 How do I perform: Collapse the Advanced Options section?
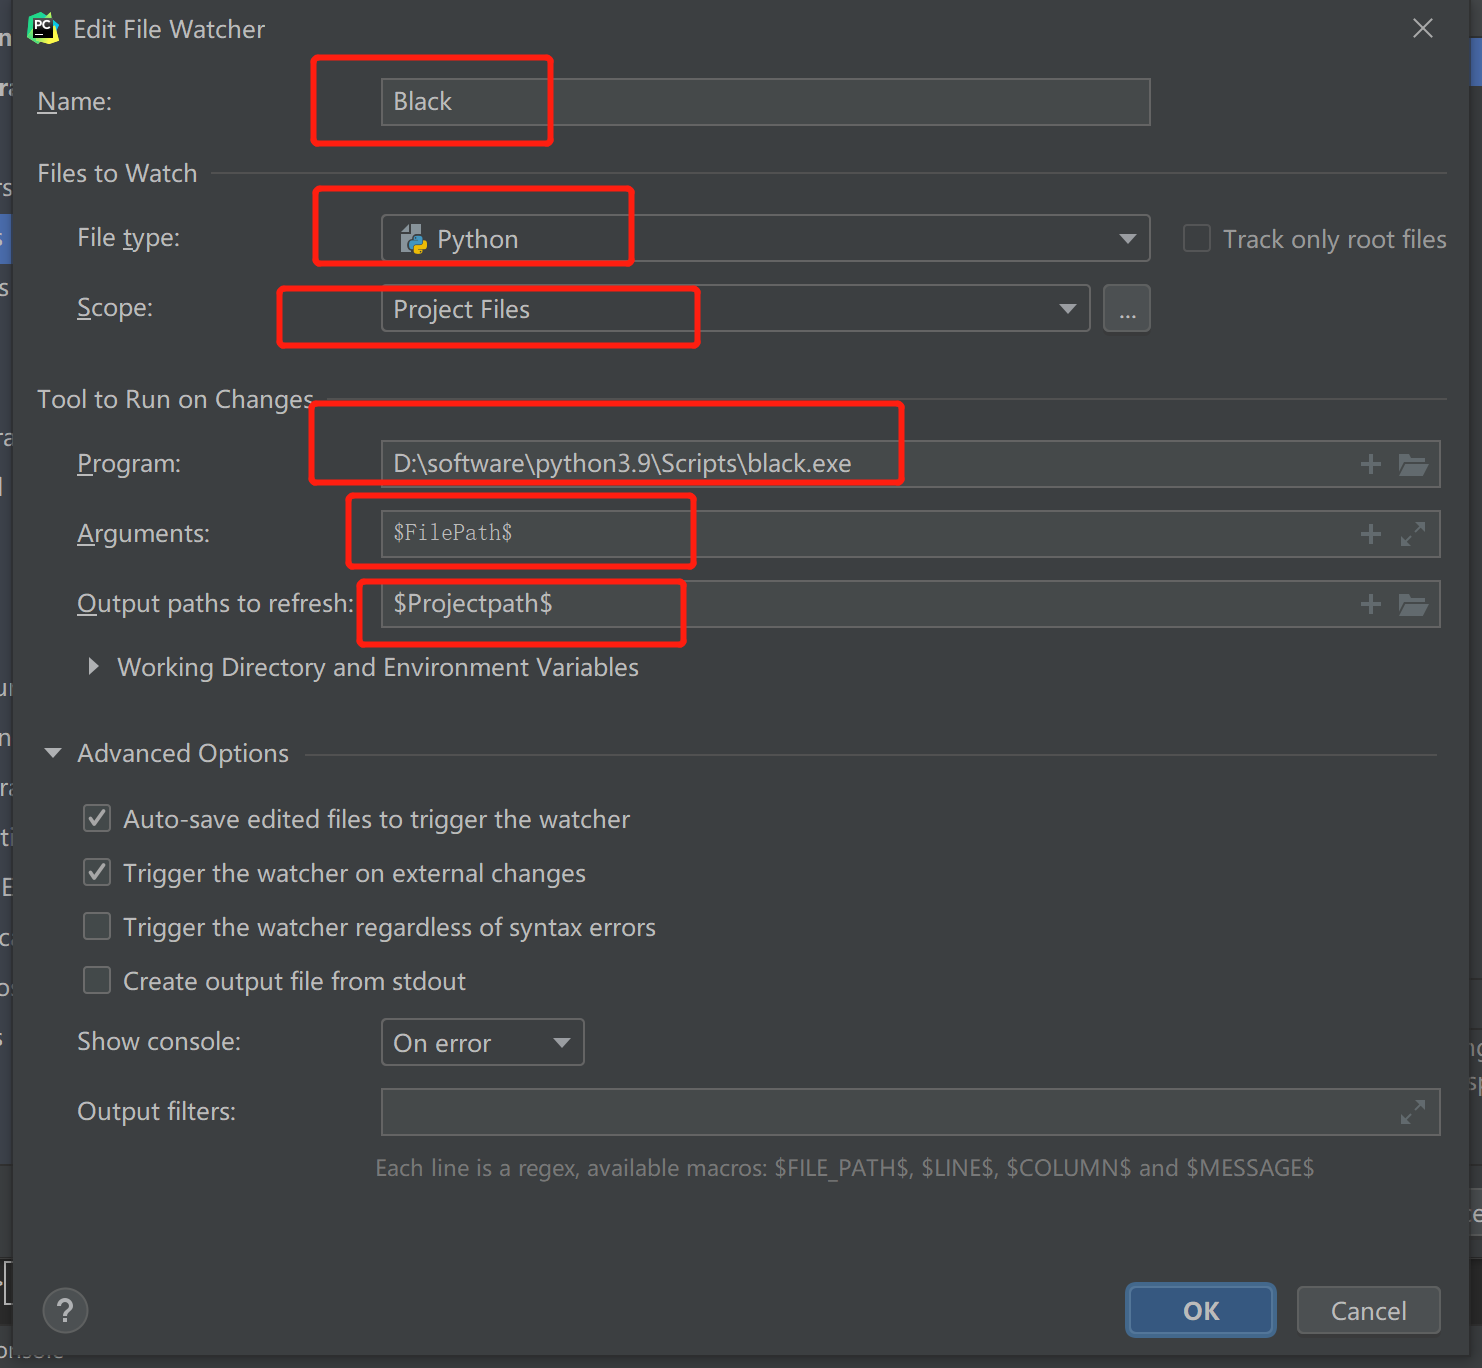[53, 753]
